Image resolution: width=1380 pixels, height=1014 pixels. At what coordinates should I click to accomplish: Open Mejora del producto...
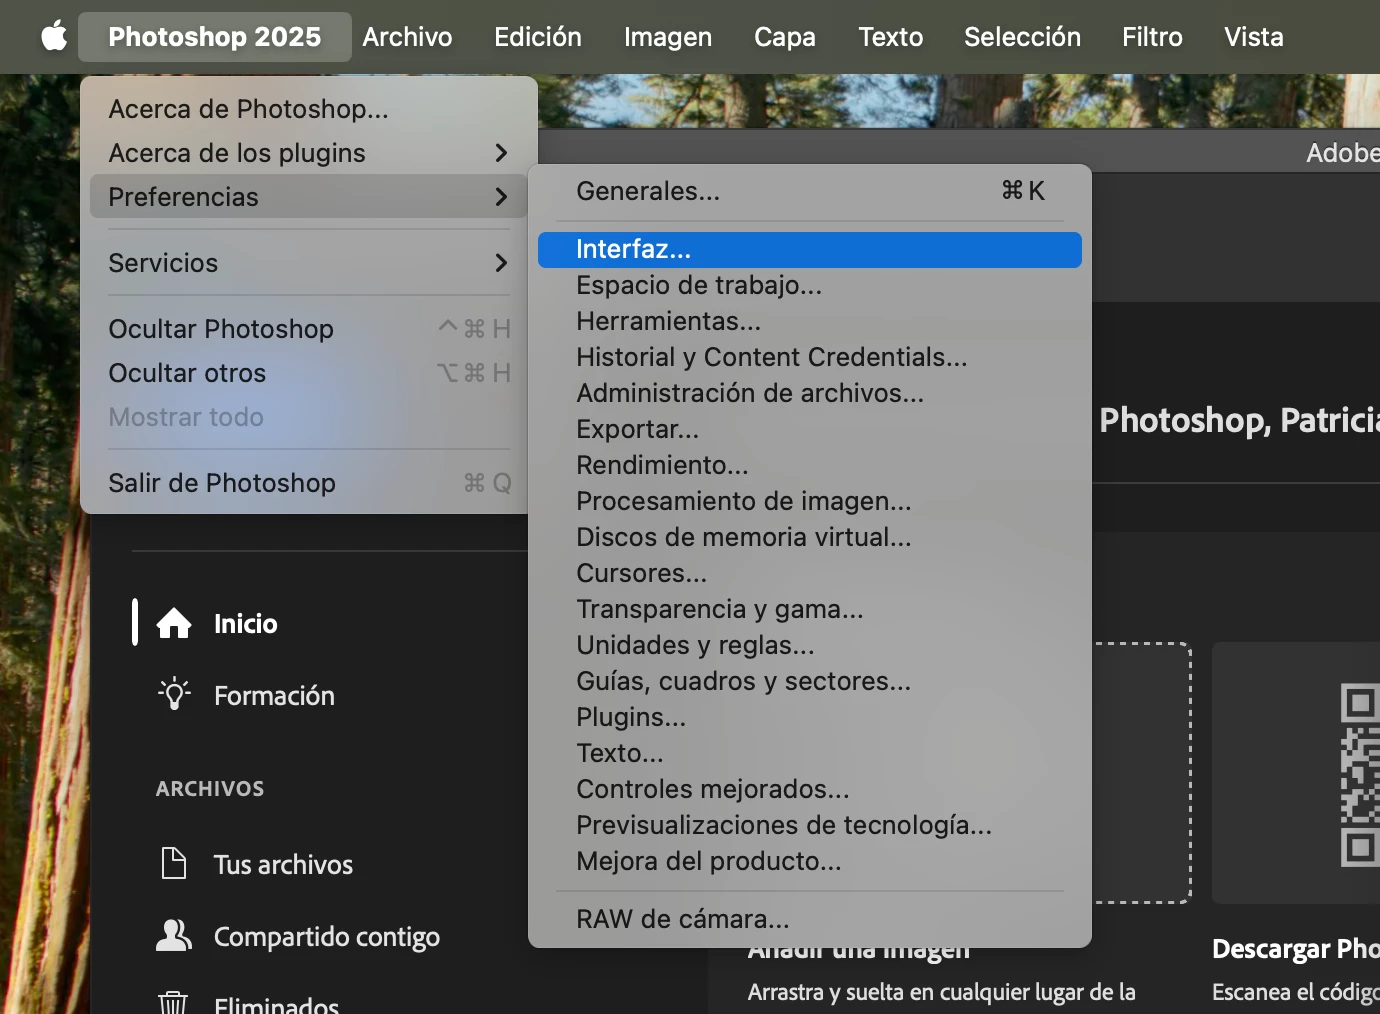tap(810, 861)
